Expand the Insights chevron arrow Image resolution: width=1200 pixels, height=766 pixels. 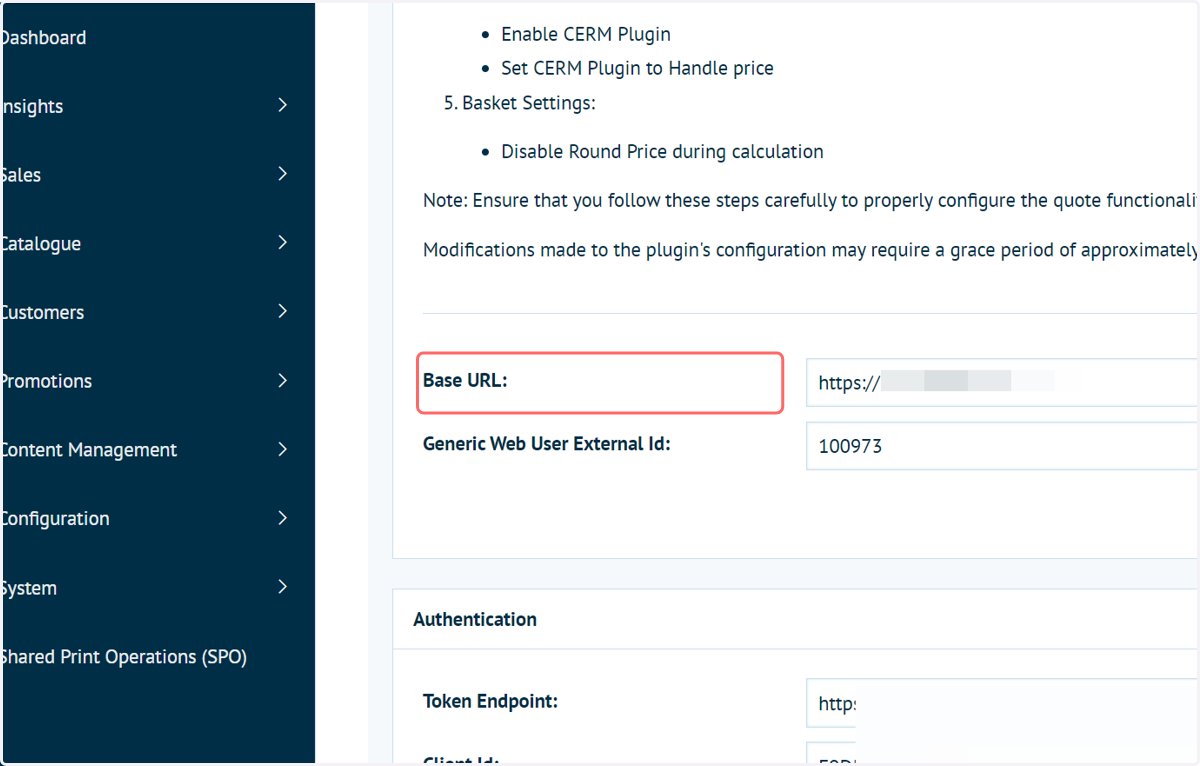coord(283,105)
